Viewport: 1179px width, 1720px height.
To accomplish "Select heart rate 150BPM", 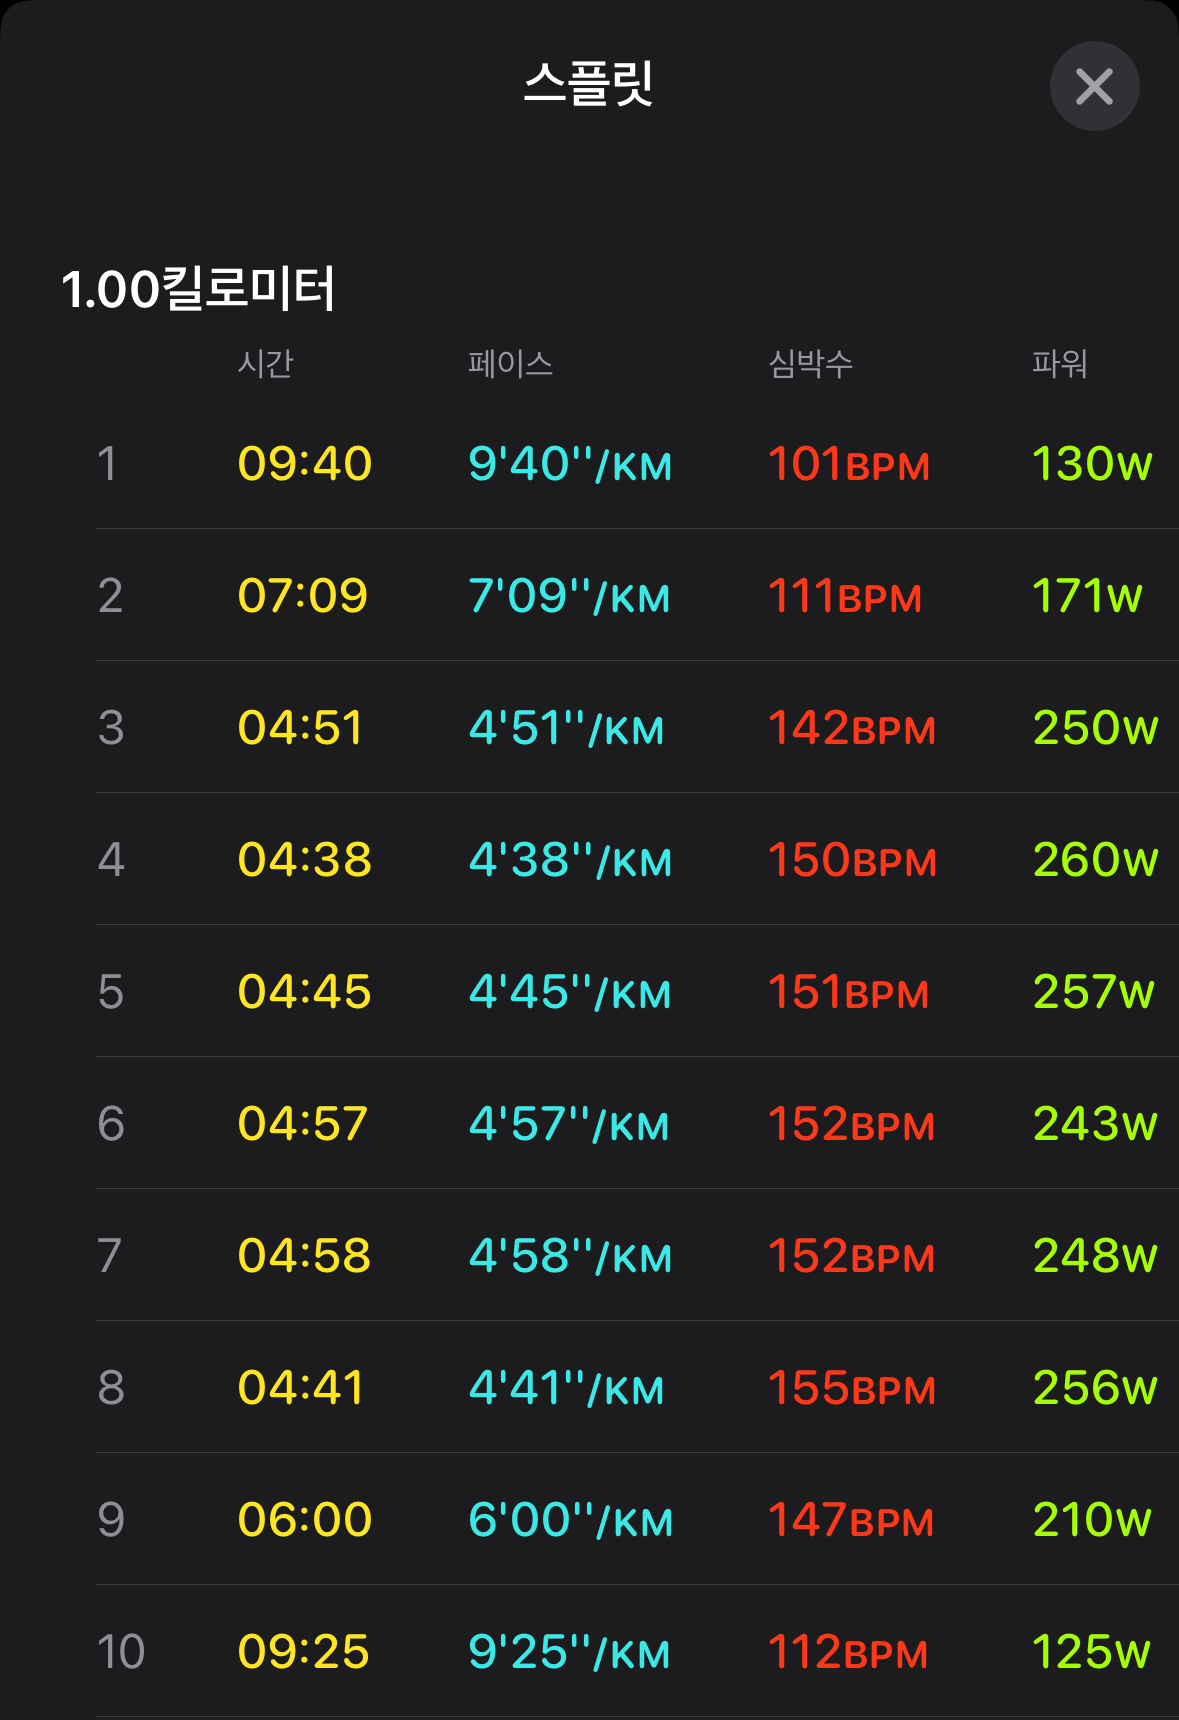I will (x=853, y=860).
